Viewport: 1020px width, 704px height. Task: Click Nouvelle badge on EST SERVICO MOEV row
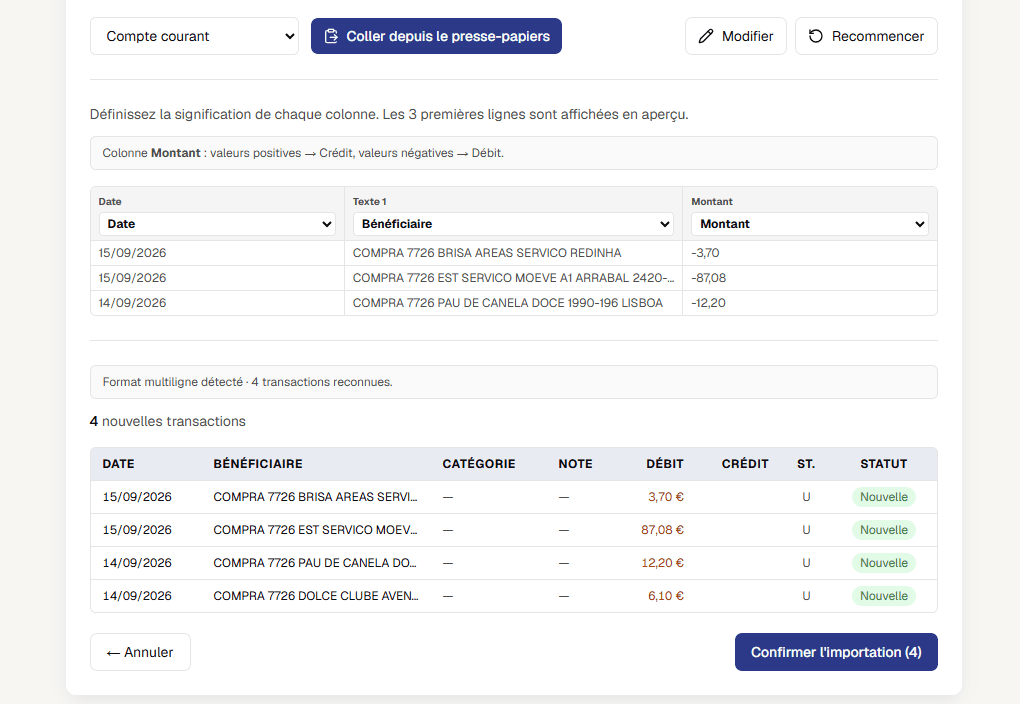883,530
